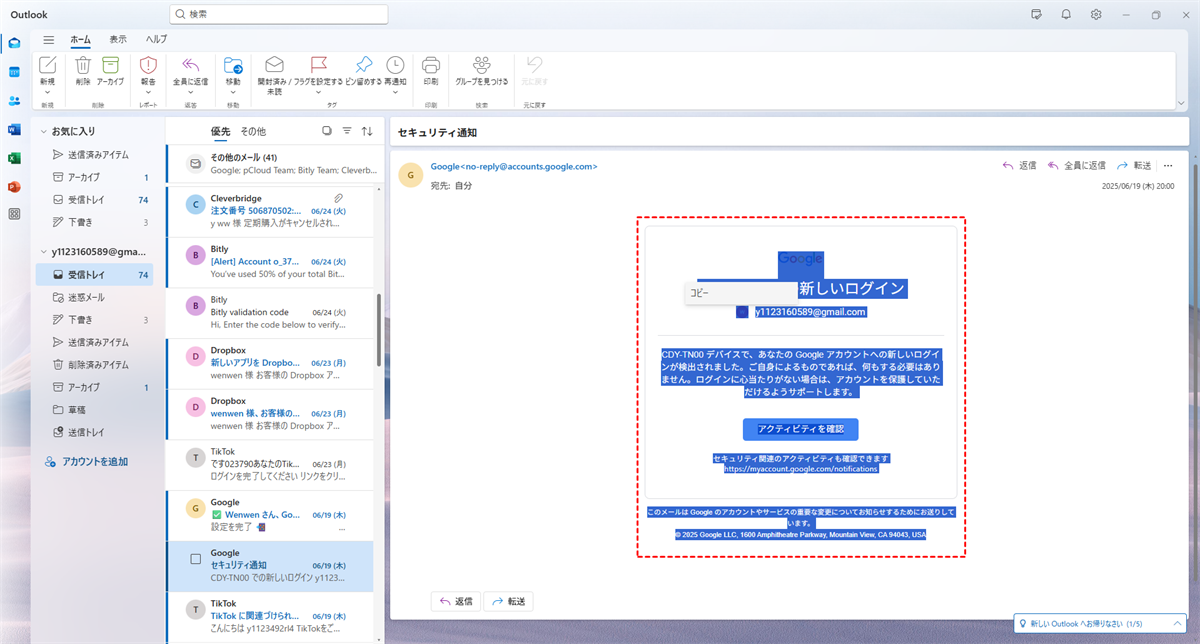Click アカウントを追加 in folder pane
1200x644 pixels.
(x=87, y=462)
